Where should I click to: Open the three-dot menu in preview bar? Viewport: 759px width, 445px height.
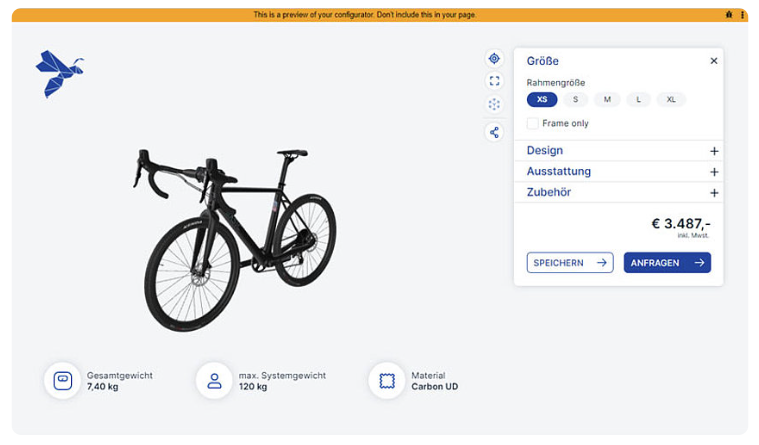point(742,15)
